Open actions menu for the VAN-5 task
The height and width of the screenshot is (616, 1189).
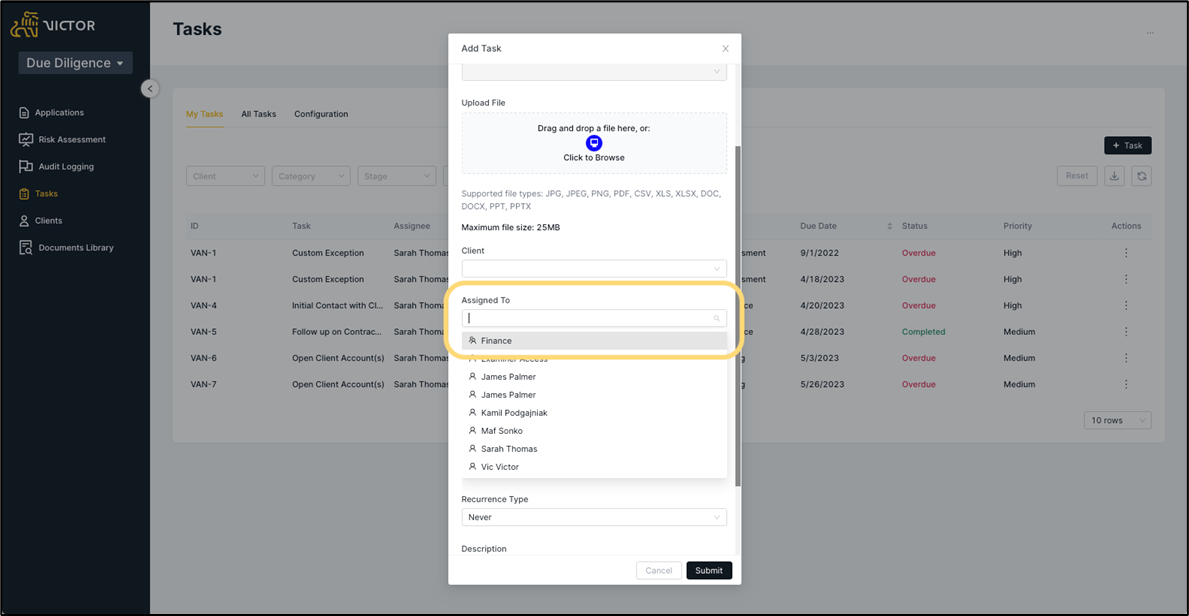pyautogui.click(x=1126, y=332)
